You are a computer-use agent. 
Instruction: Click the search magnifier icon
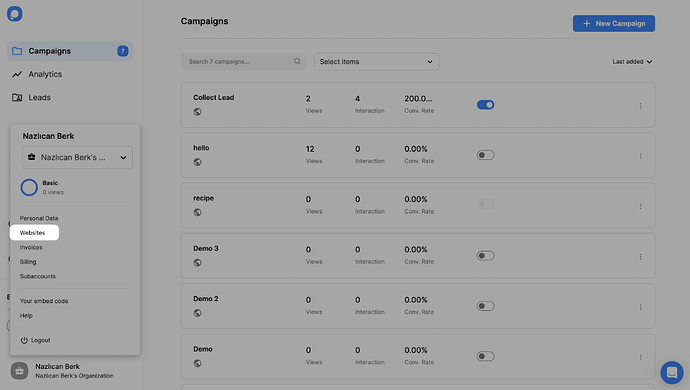(297, 62)
